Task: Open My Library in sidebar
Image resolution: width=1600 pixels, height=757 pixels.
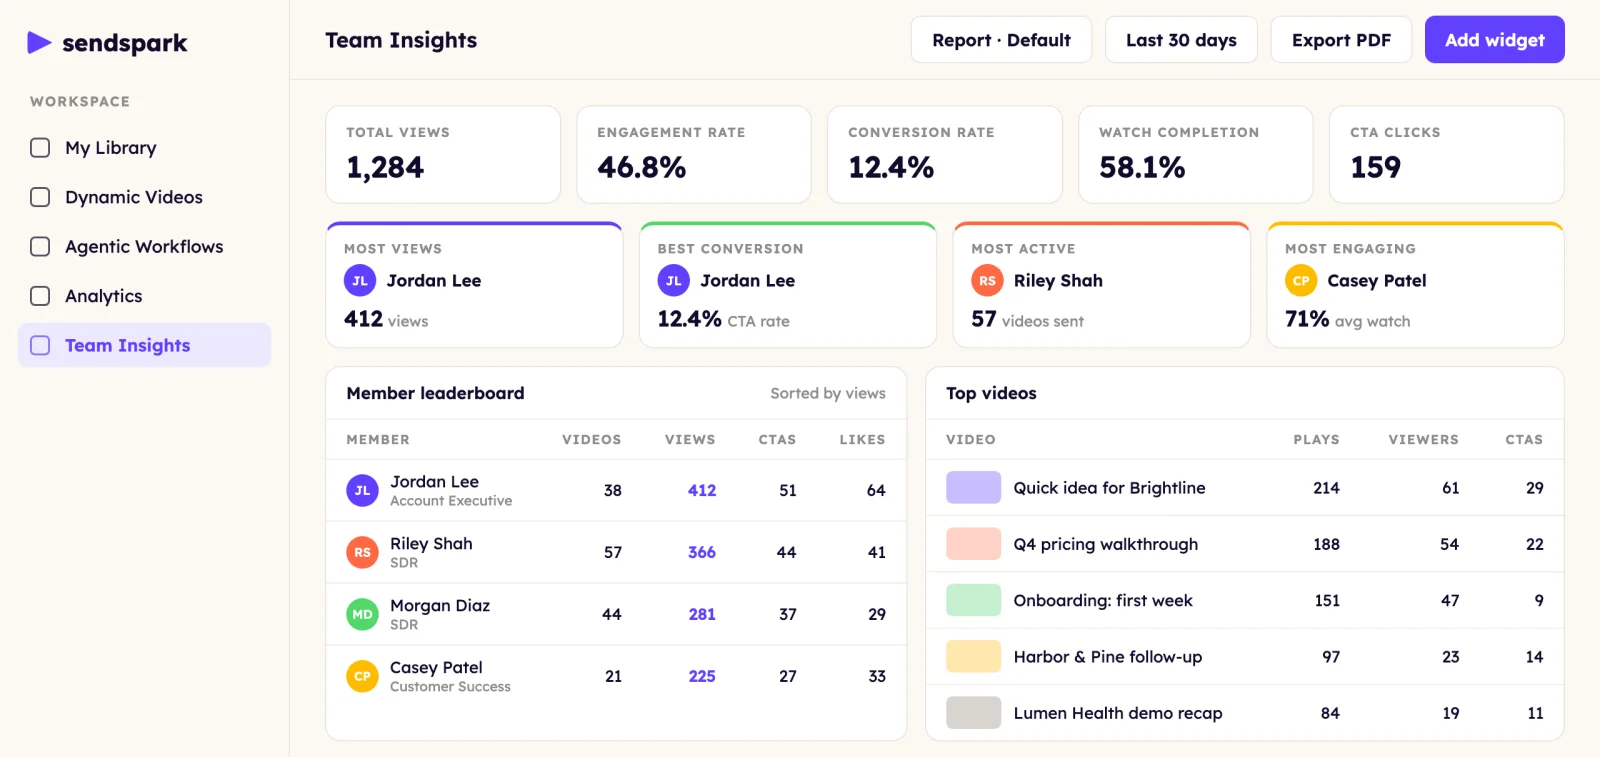Action: (144, 148)
